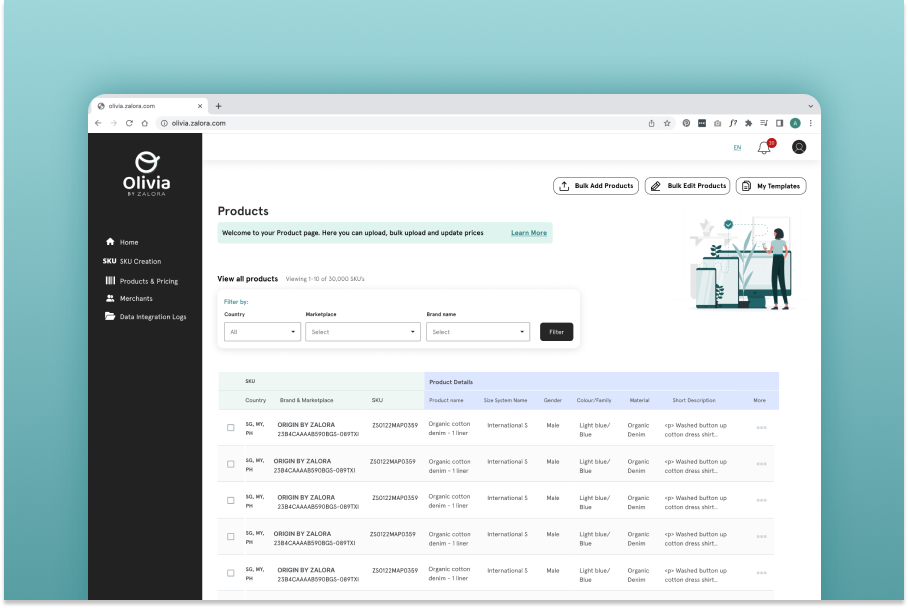Screen dimensions: 908x608
Task: Click the Material column header
Action: [639, 400]
